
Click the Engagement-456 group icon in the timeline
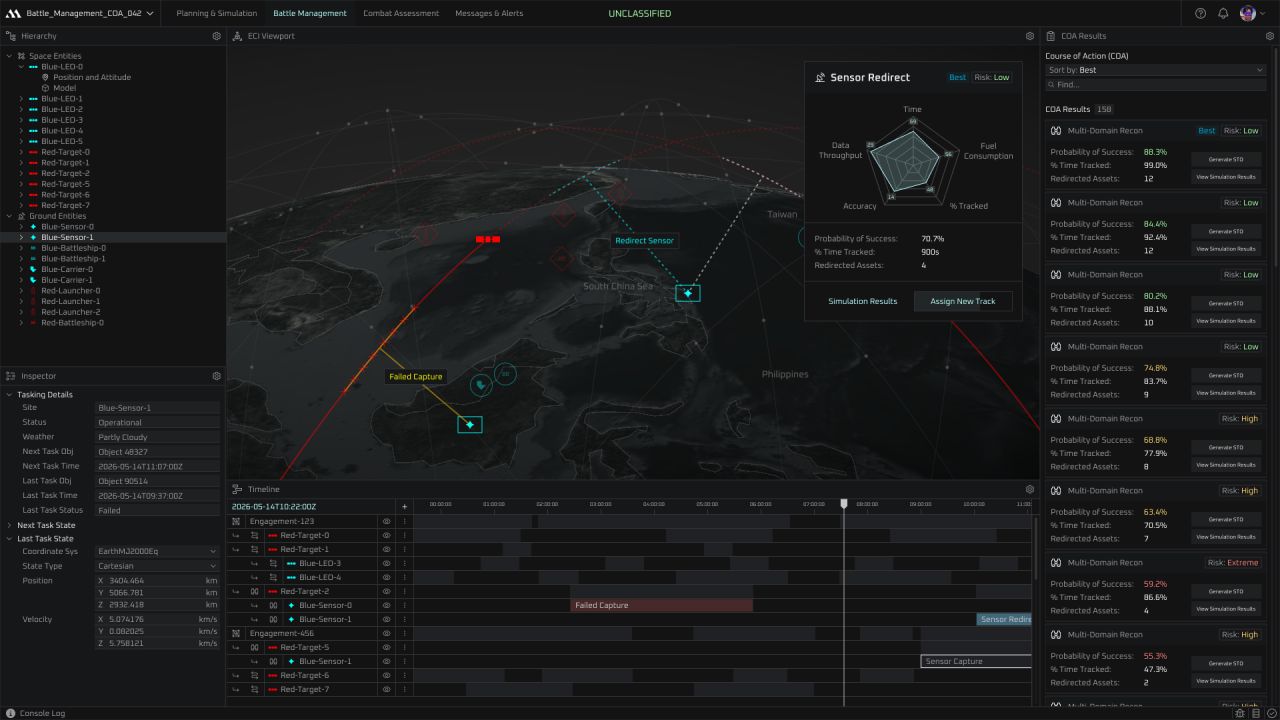pos(236,633)
